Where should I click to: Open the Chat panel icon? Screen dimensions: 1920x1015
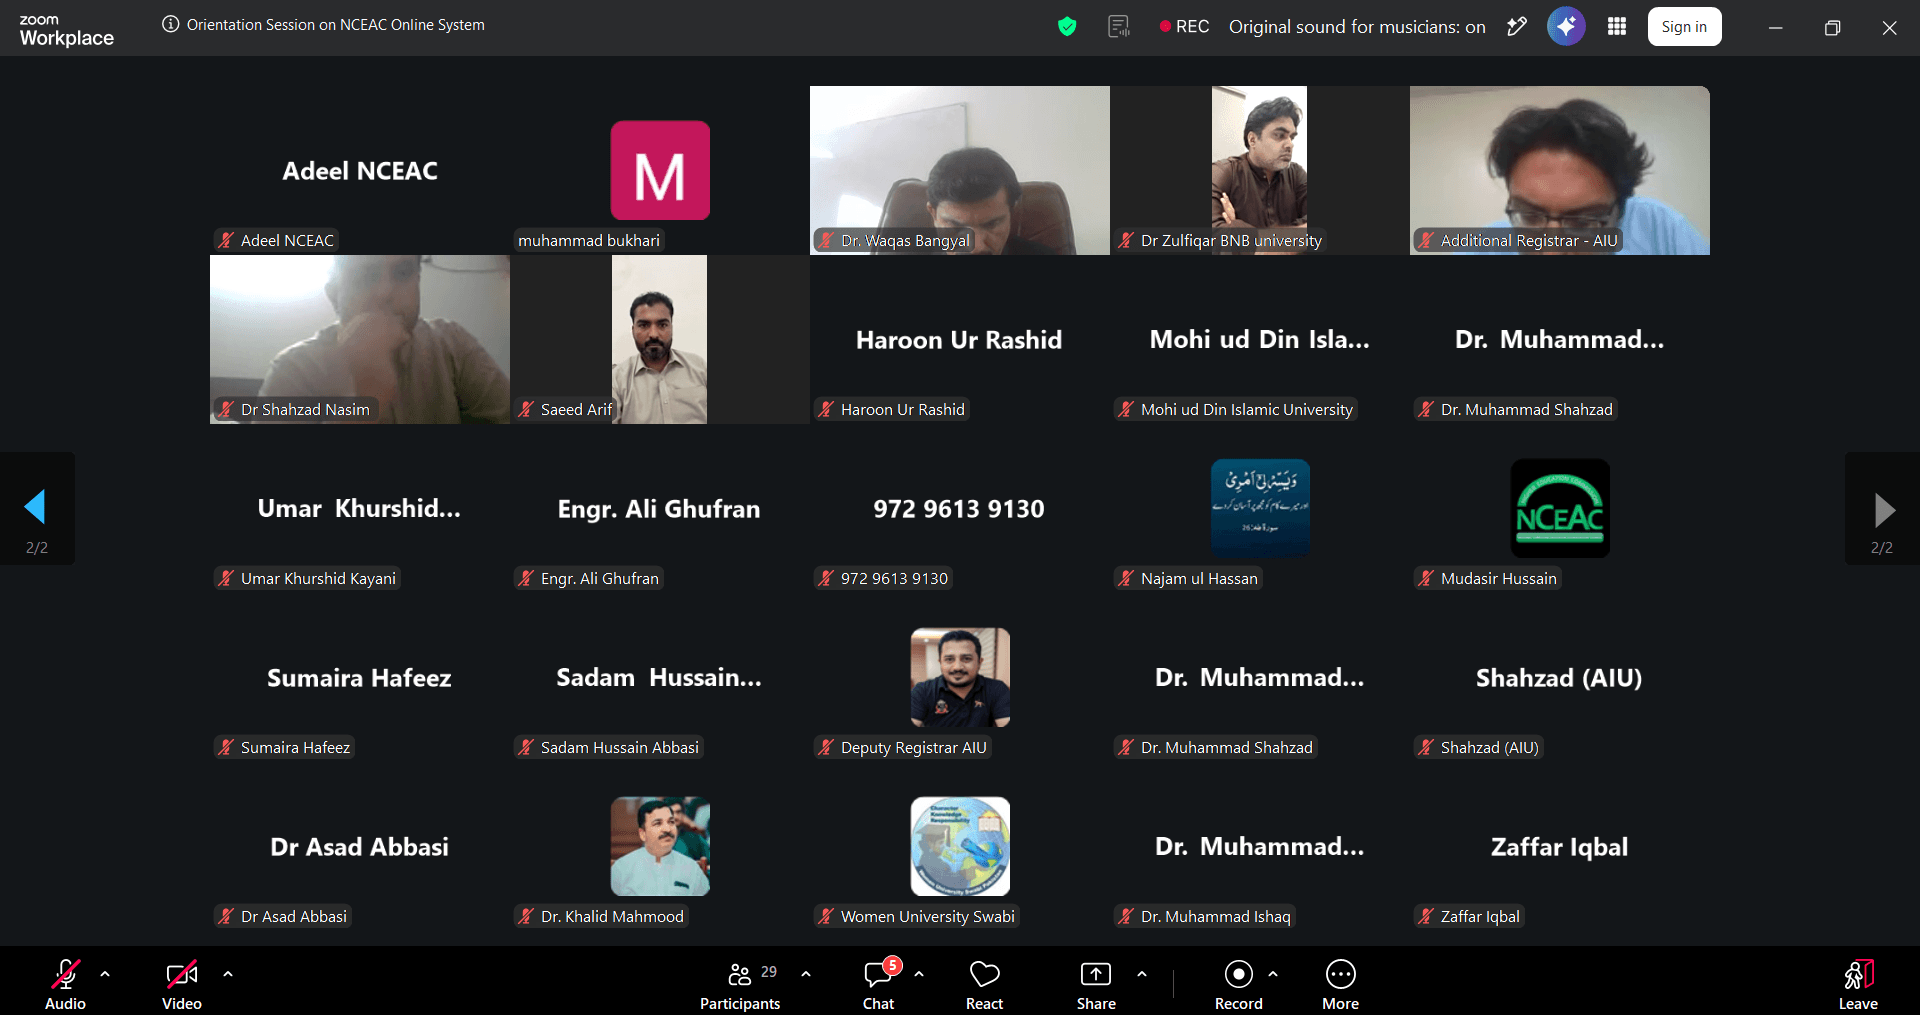(x=878, y=974)
